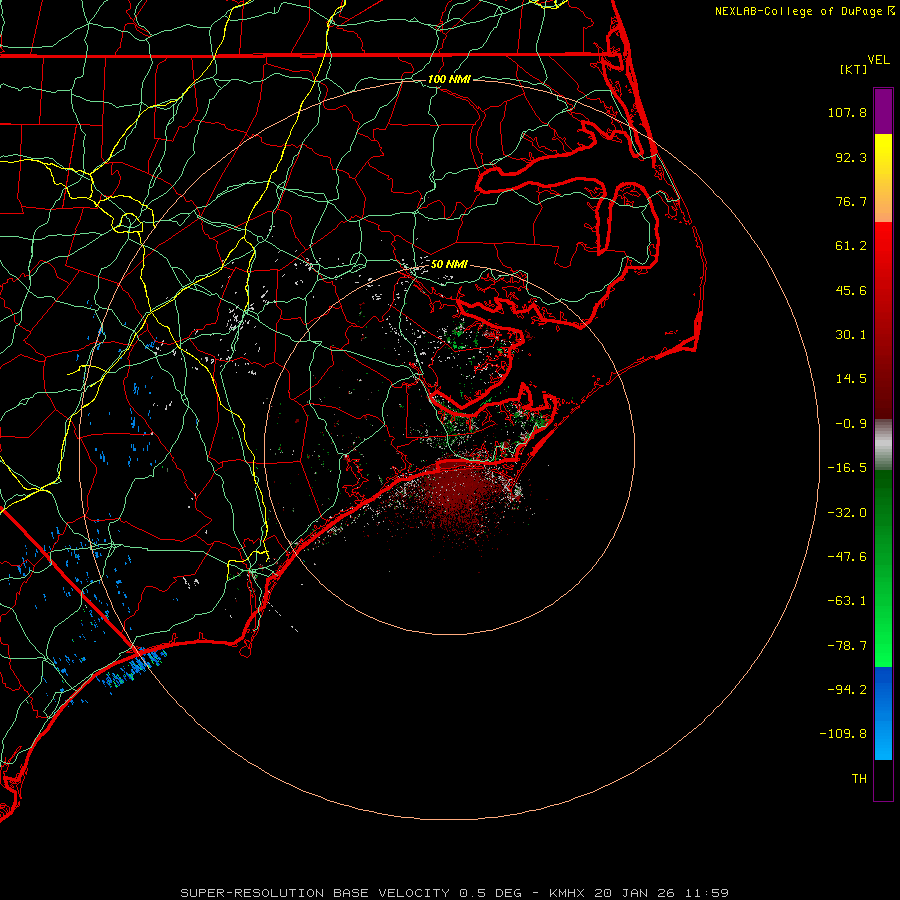Click the purple band of velocity scale
Viewport: 900px width, 900px height.
(x=883, y=111)
